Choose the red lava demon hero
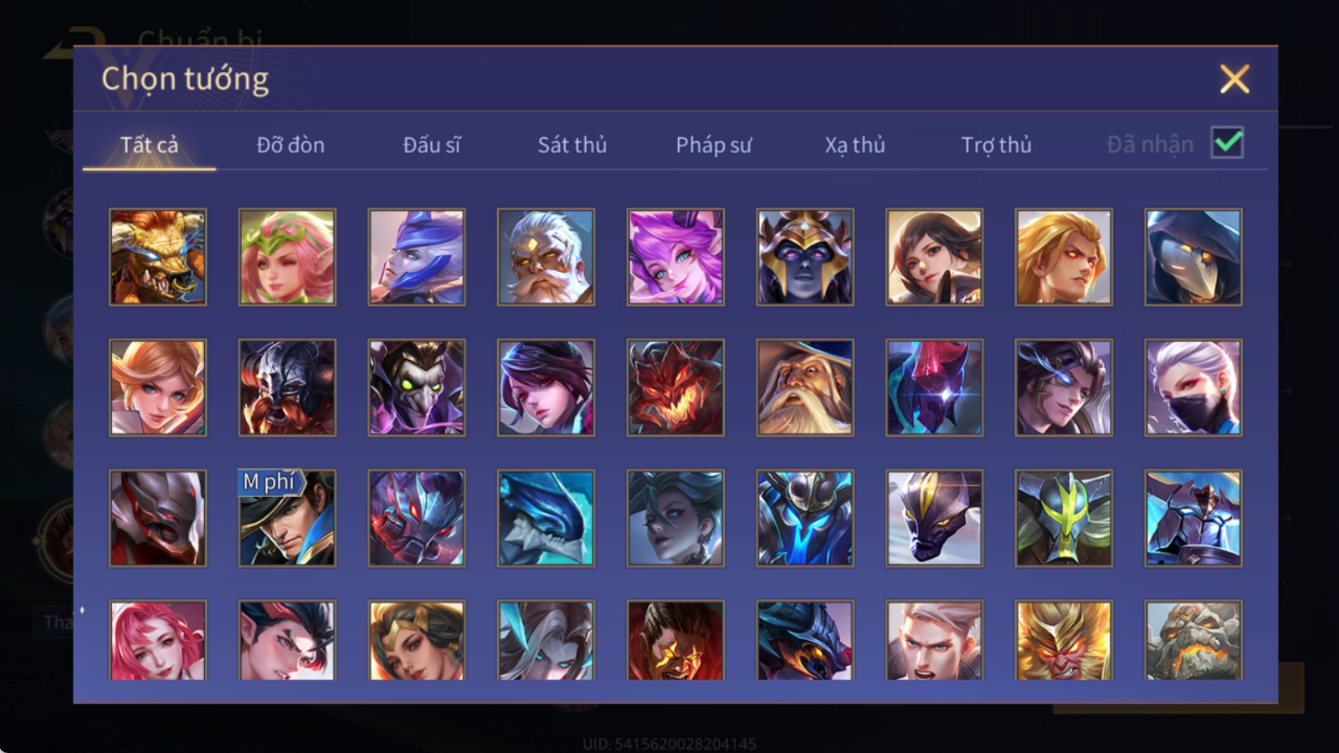 click(x=676, y=388)
